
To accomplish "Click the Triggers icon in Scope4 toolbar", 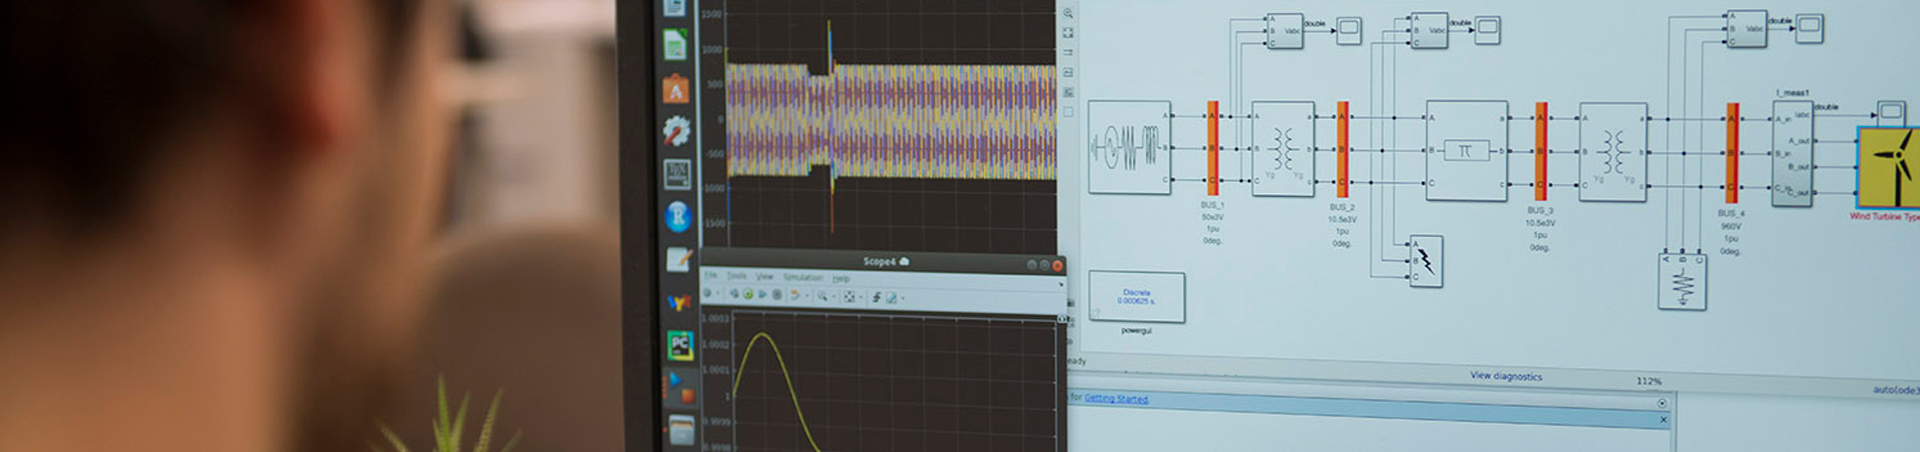I will coord(876,297).
